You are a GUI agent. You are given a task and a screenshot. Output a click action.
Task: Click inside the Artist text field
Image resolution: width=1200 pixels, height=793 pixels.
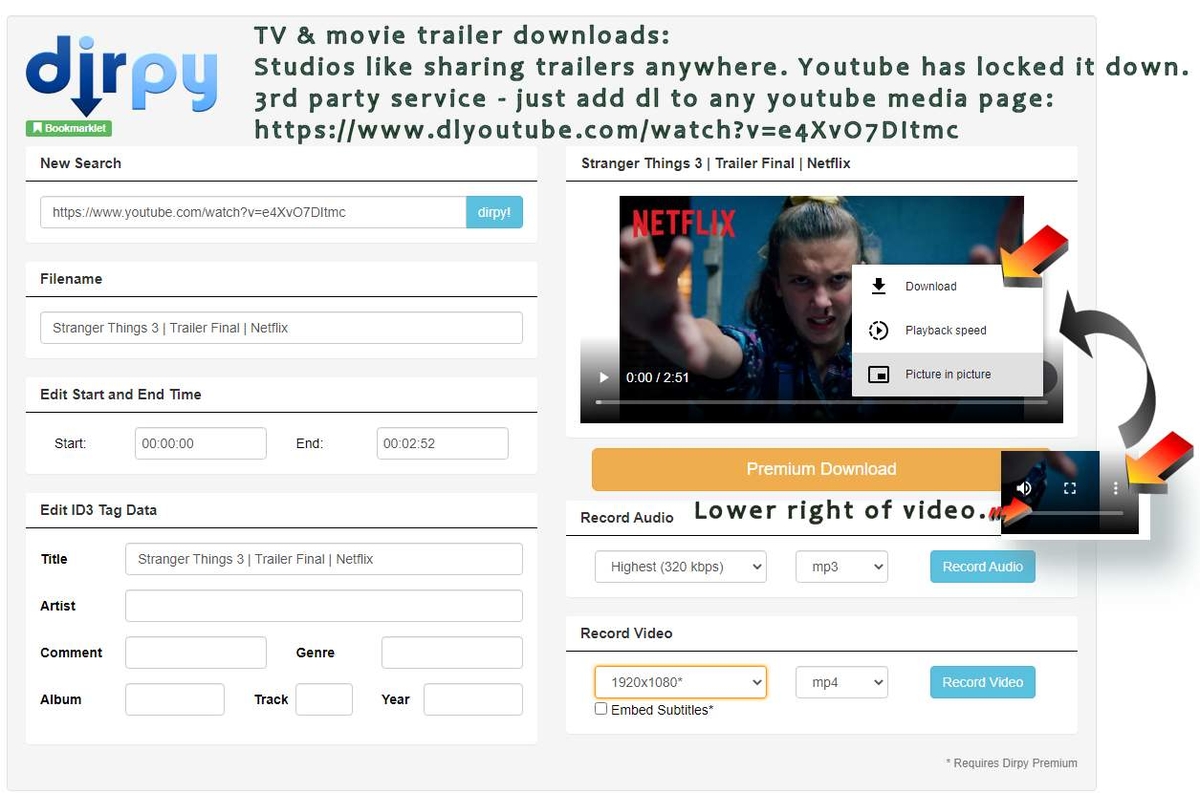tap(323, 605)
